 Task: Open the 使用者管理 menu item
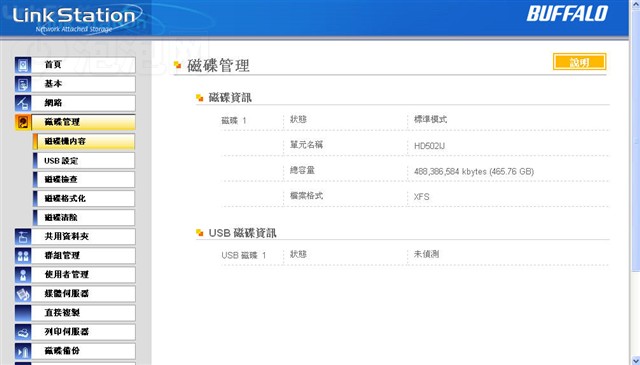[x=83, y=275]
